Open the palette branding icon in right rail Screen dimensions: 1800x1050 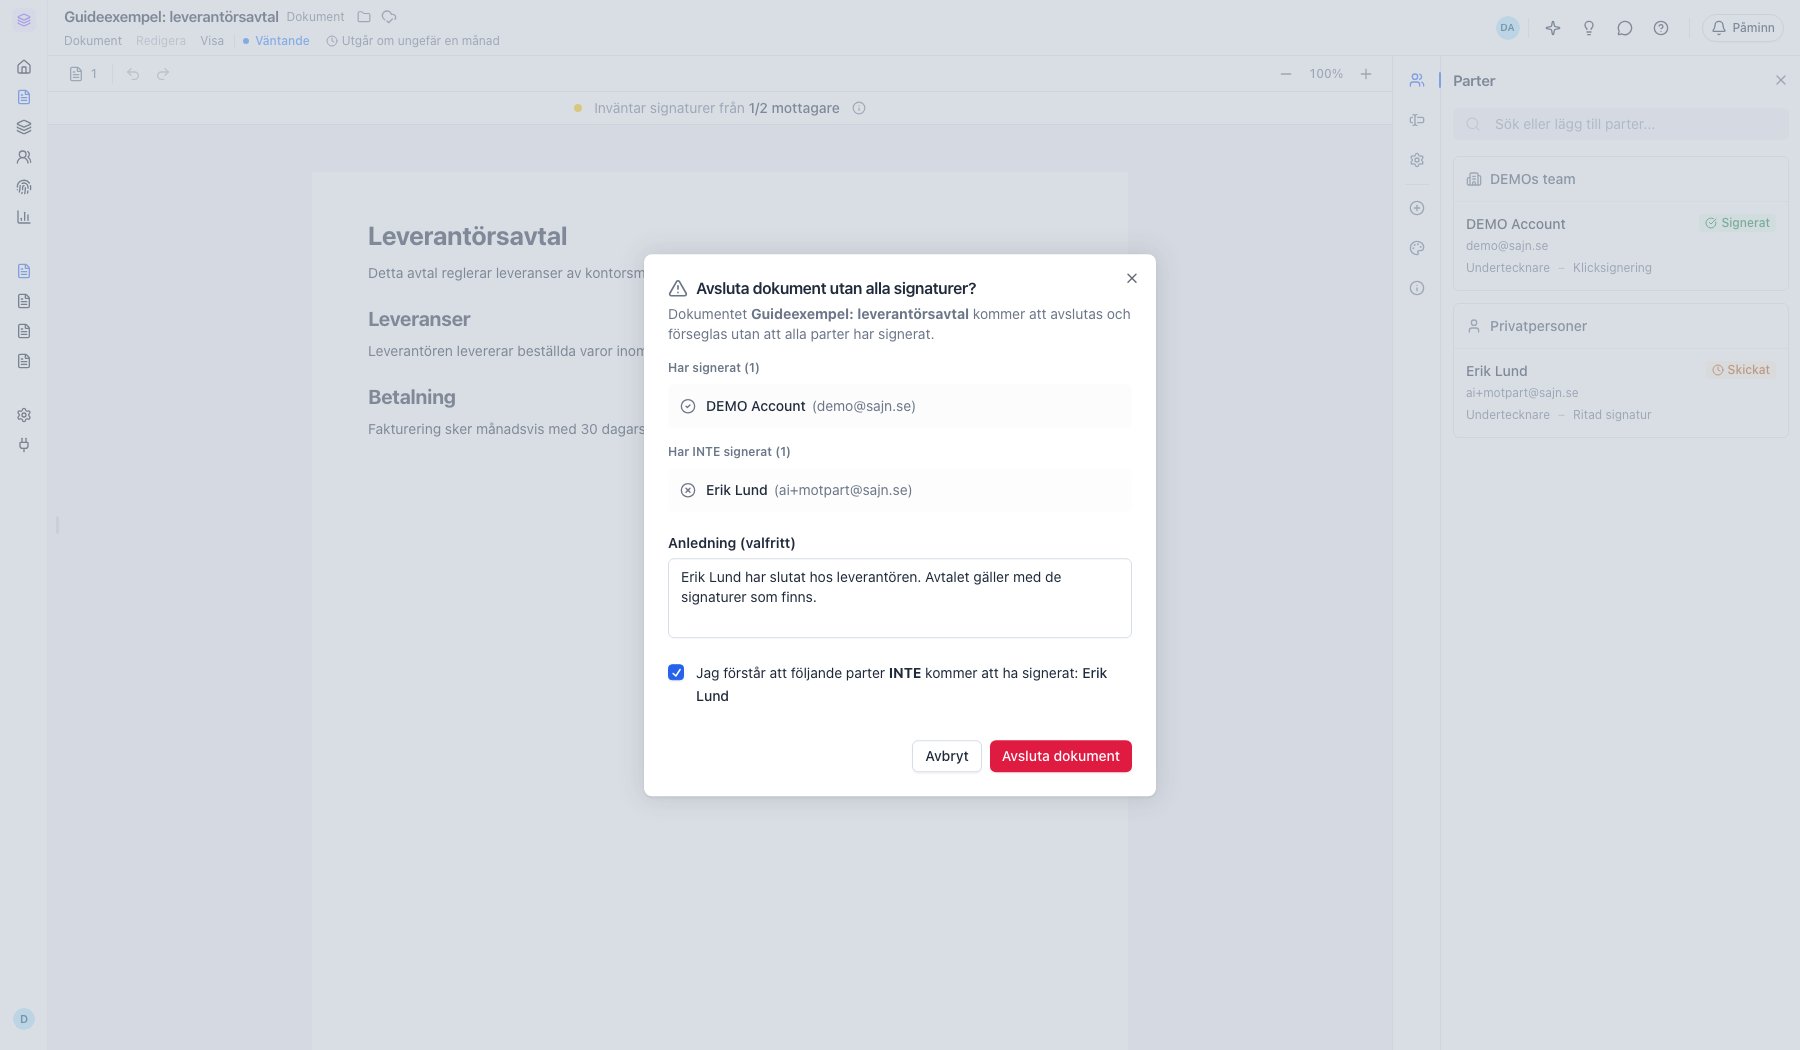(x=1417, y=248)
